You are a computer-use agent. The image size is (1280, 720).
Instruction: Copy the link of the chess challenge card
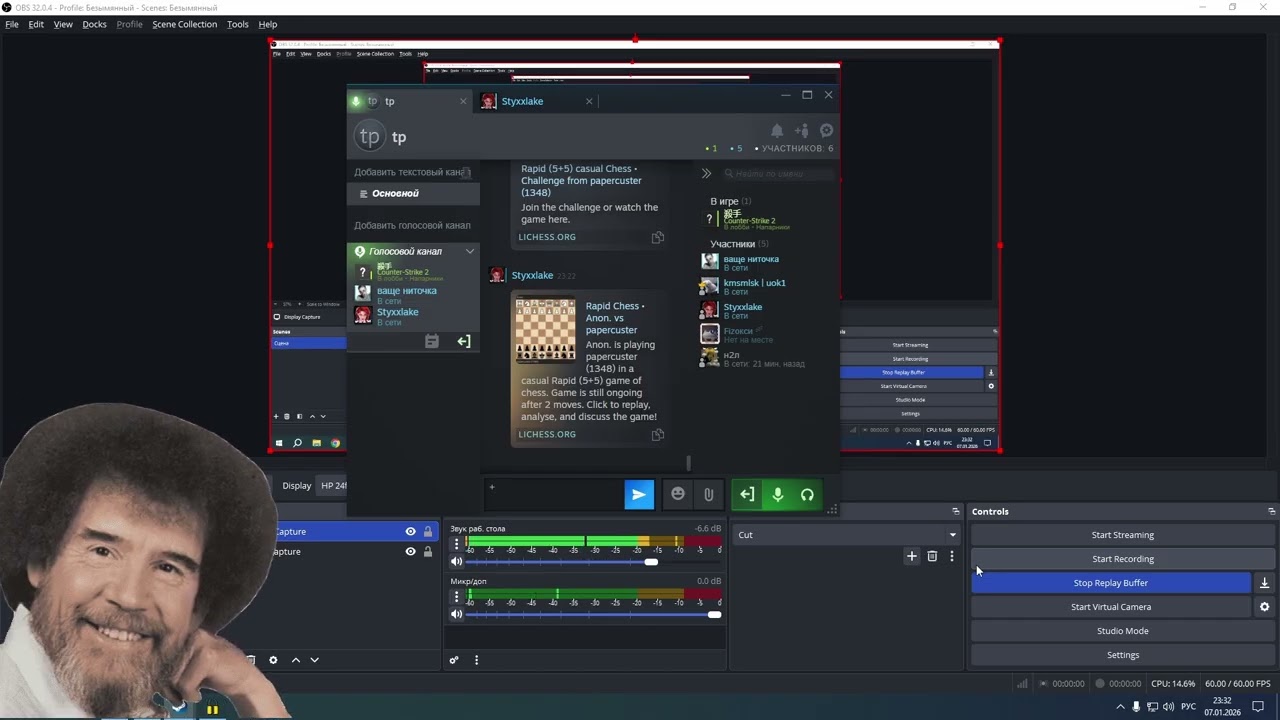658,237
